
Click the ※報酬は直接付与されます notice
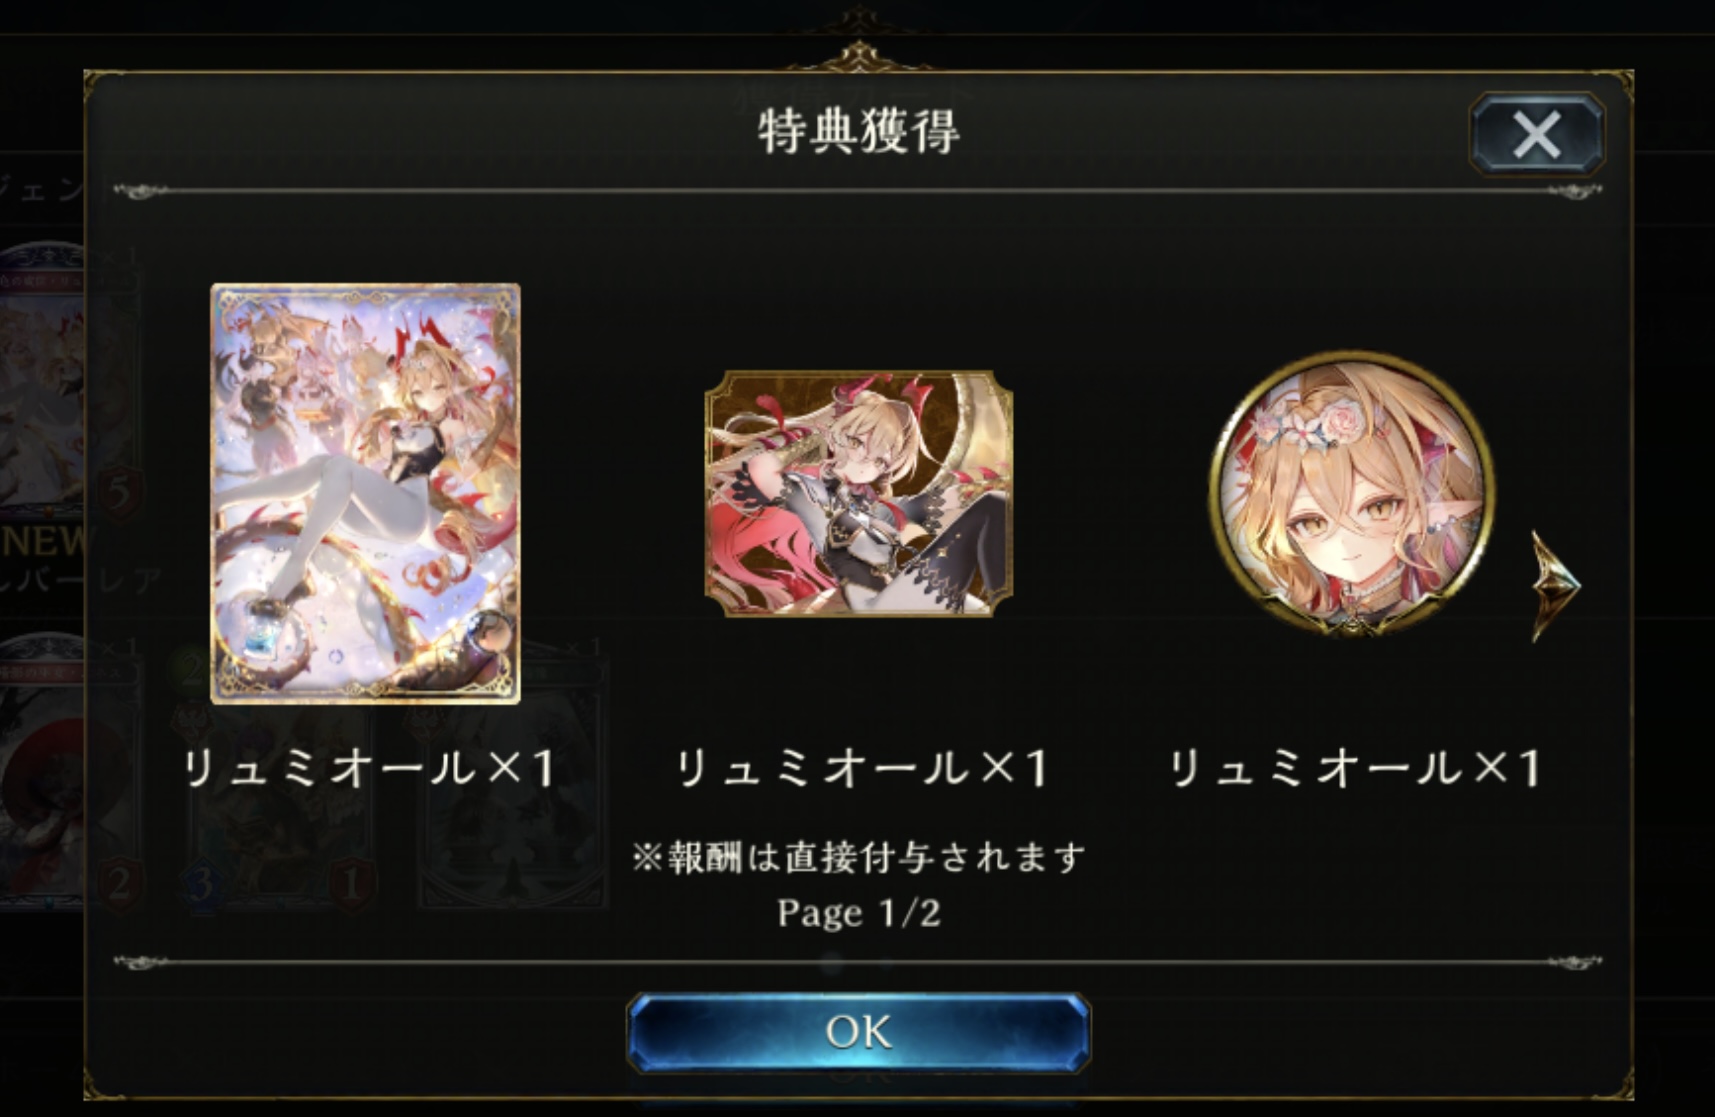point(858,857)
